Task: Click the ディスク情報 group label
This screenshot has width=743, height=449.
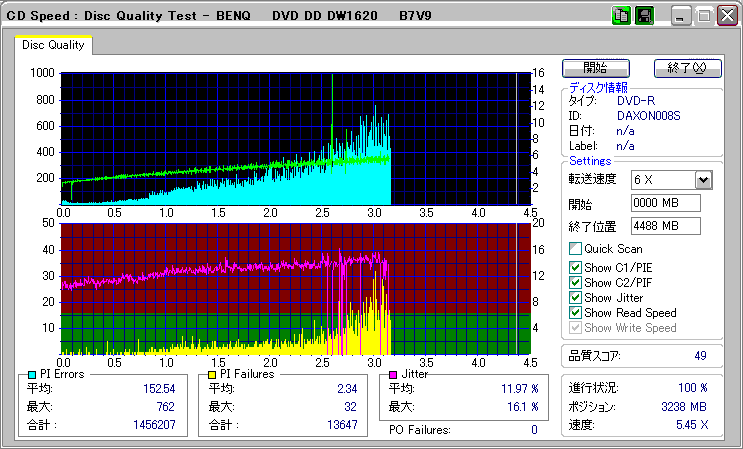Action: click(x=598, y=88)
